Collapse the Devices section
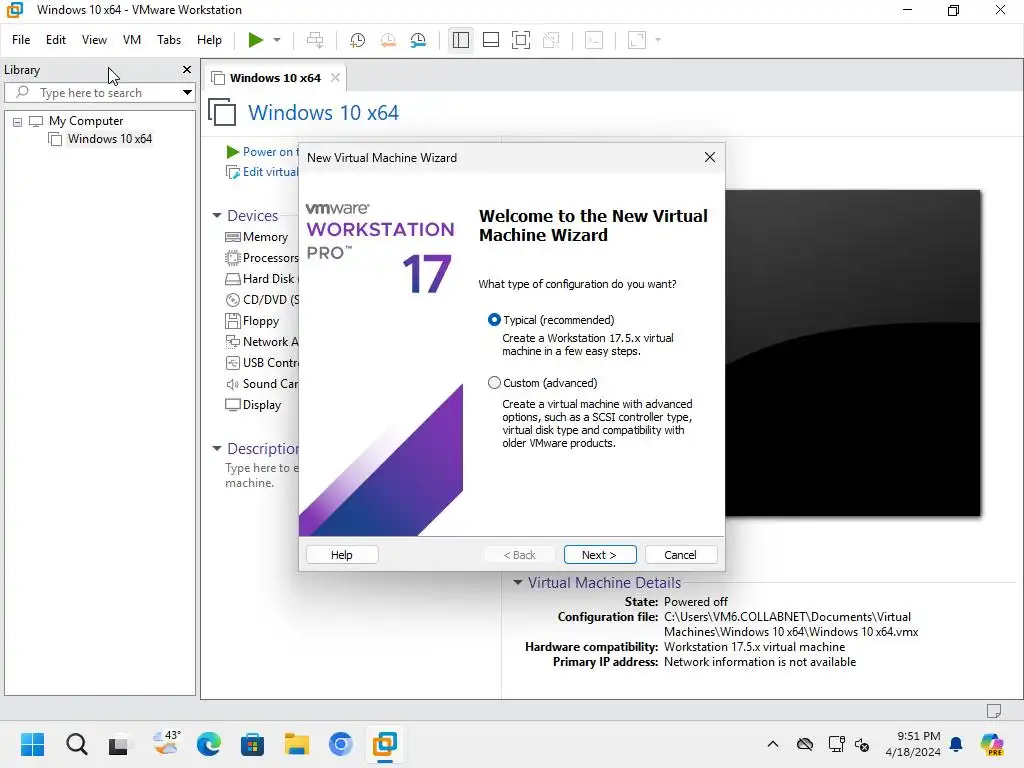The height and width of the screenshot is (768, 1024). pos(217,215)
